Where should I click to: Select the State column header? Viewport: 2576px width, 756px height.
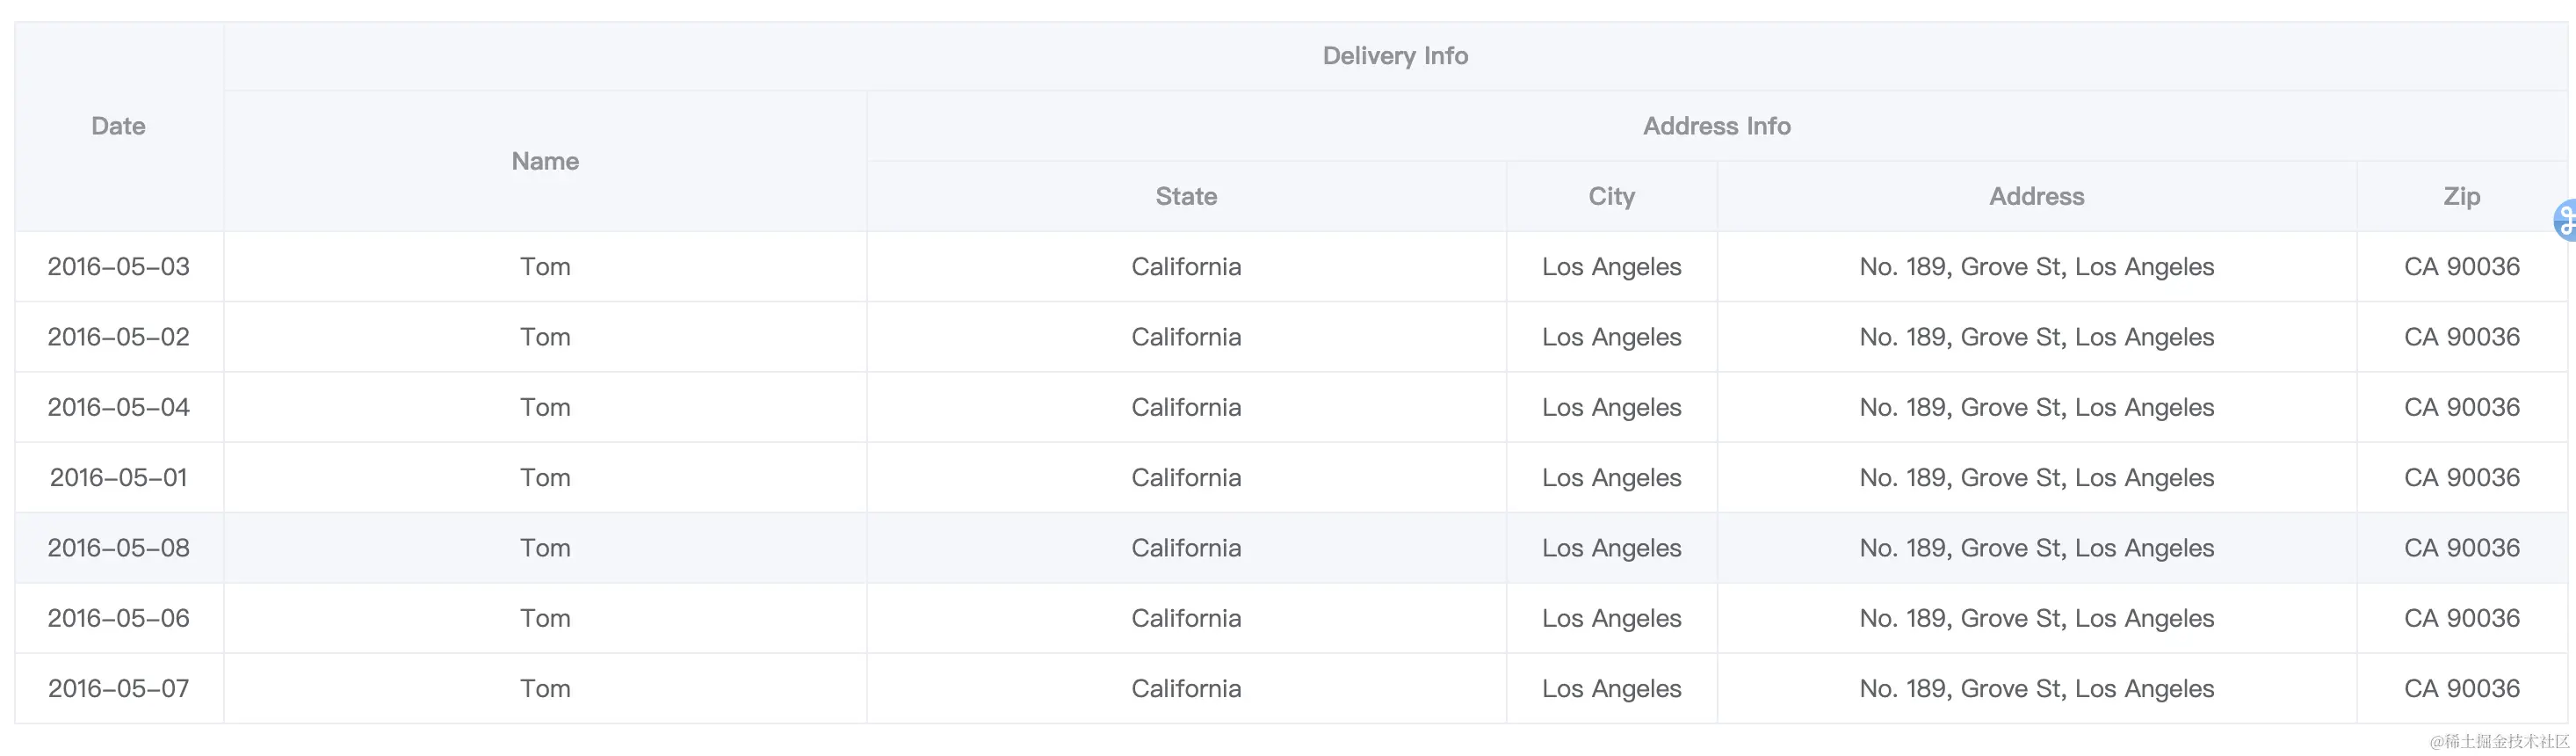(x=1186, y=196)
